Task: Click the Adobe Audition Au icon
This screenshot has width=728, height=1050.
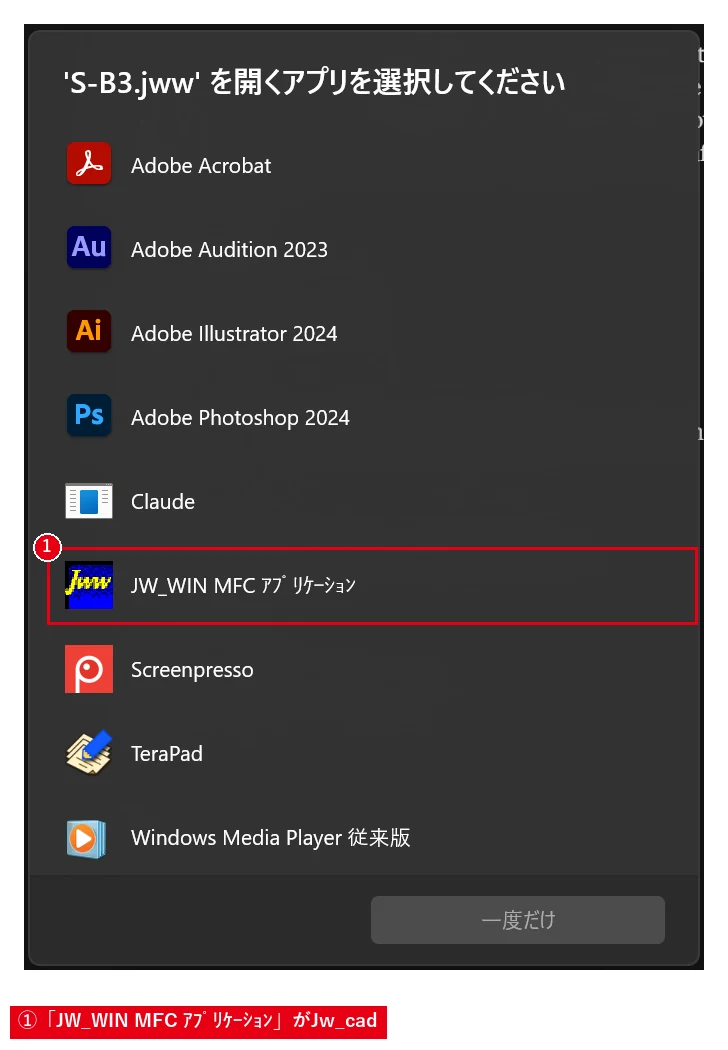Action: click(89, 247)
